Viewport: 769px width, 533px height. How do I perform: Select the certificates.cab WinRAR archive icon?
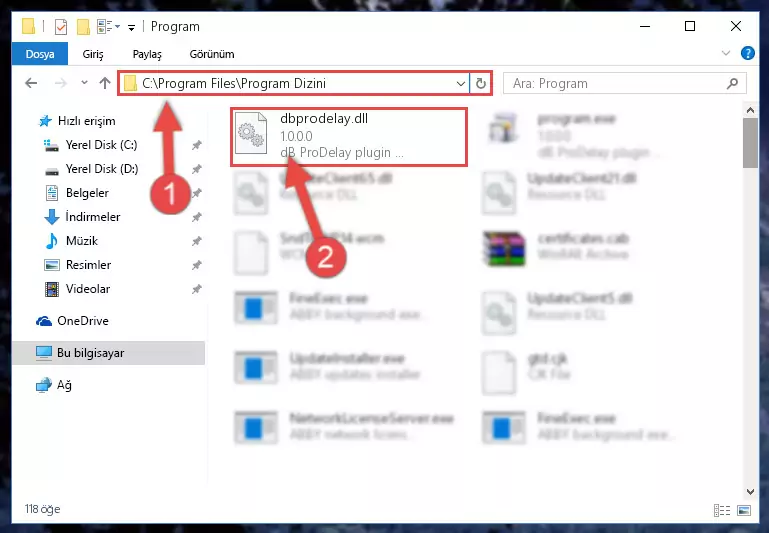click(x=504, y=249)
